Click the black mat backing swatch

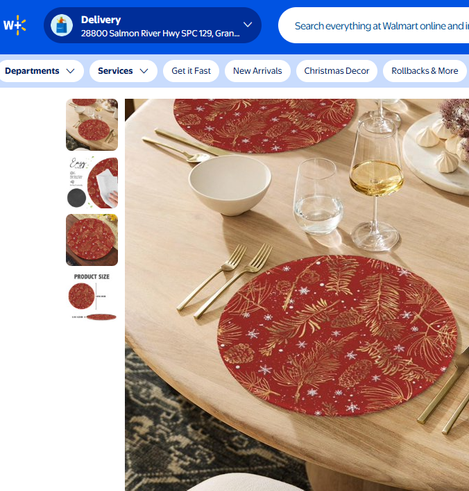pos(76,198)
